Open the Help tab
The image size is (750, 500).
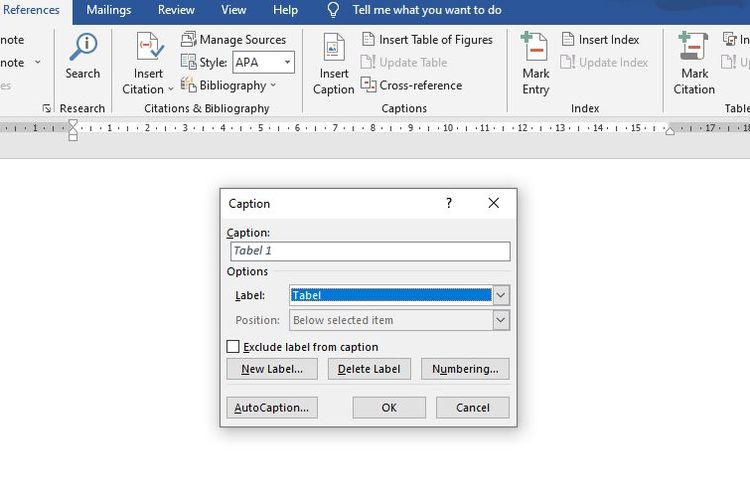tap(285, 10)
